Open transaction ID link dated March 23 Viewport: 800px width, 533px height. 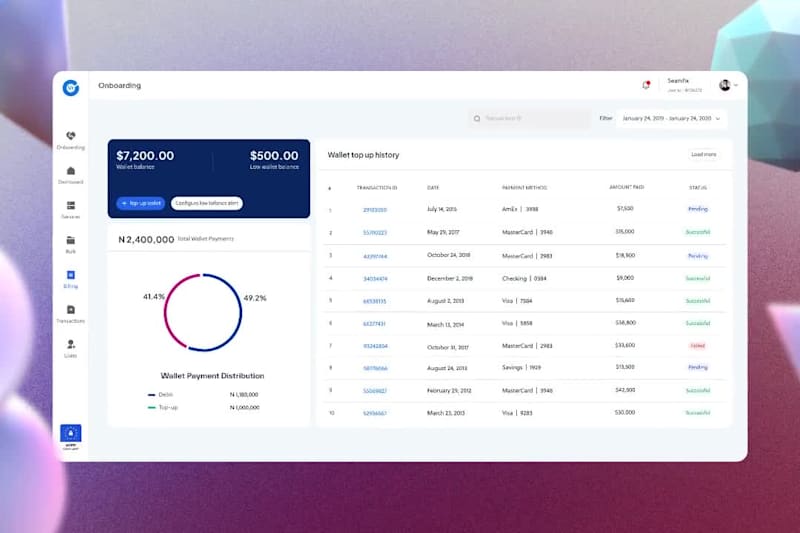click(375, 413)
